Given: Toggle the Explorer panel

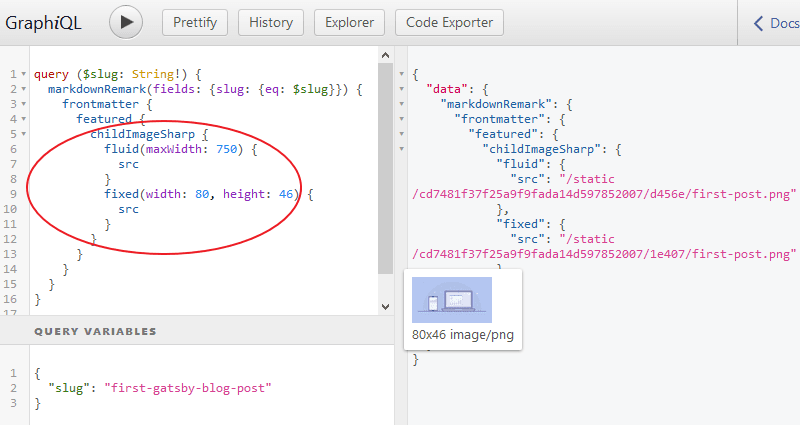Looking at the screenshot, I should [x=349, y=23].
